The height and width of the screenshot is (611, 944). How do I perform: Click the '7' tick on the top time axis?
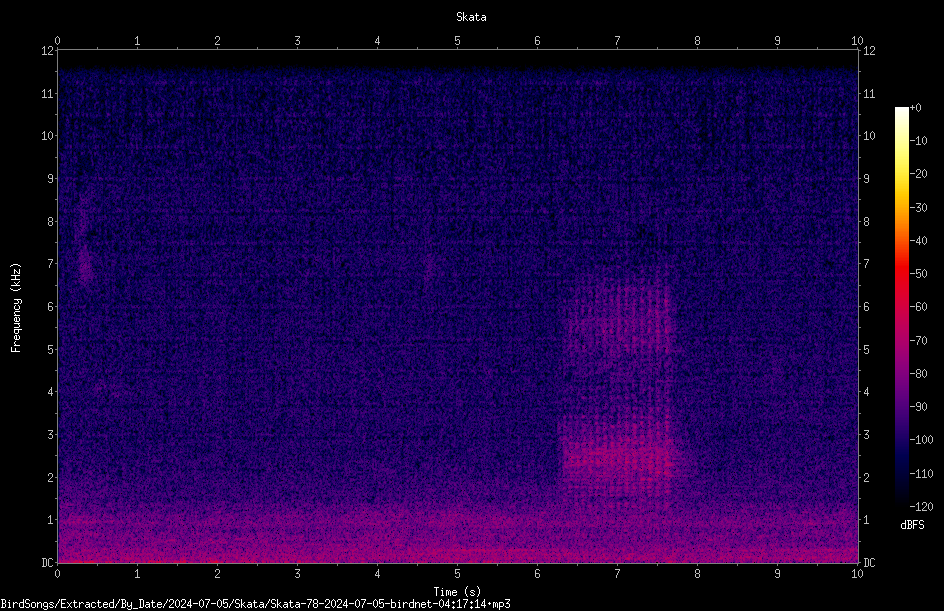(x=617, y=40)
